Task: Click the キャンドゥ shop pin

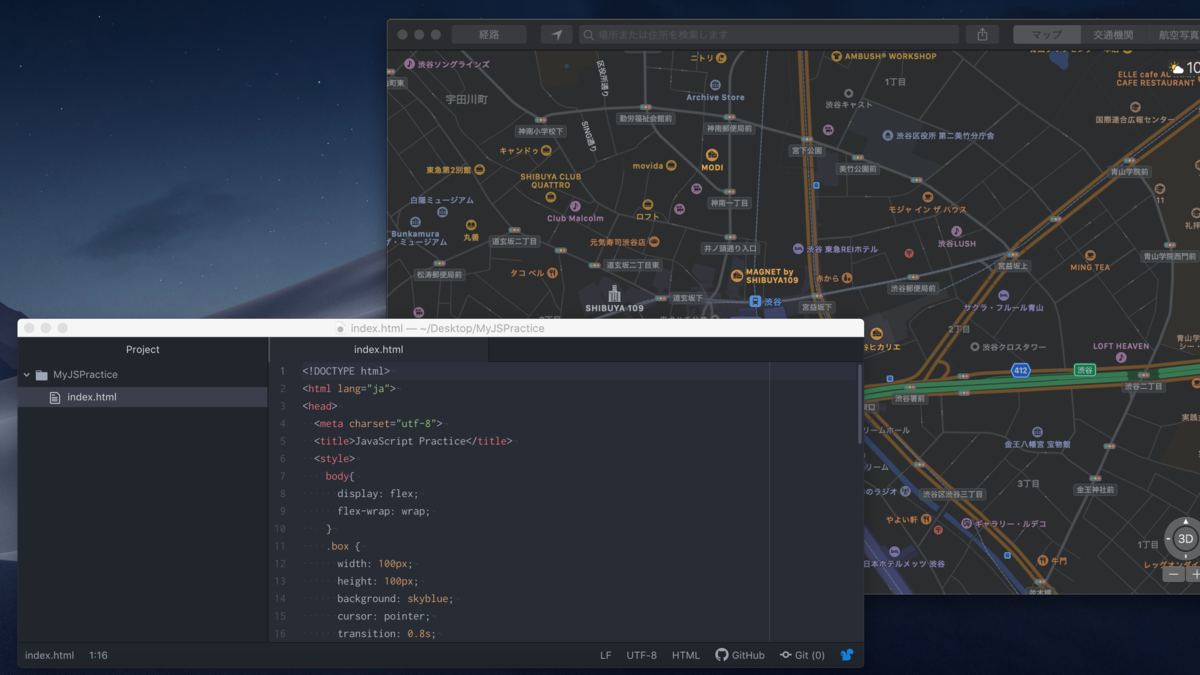Action: click(x=547, y=151)
